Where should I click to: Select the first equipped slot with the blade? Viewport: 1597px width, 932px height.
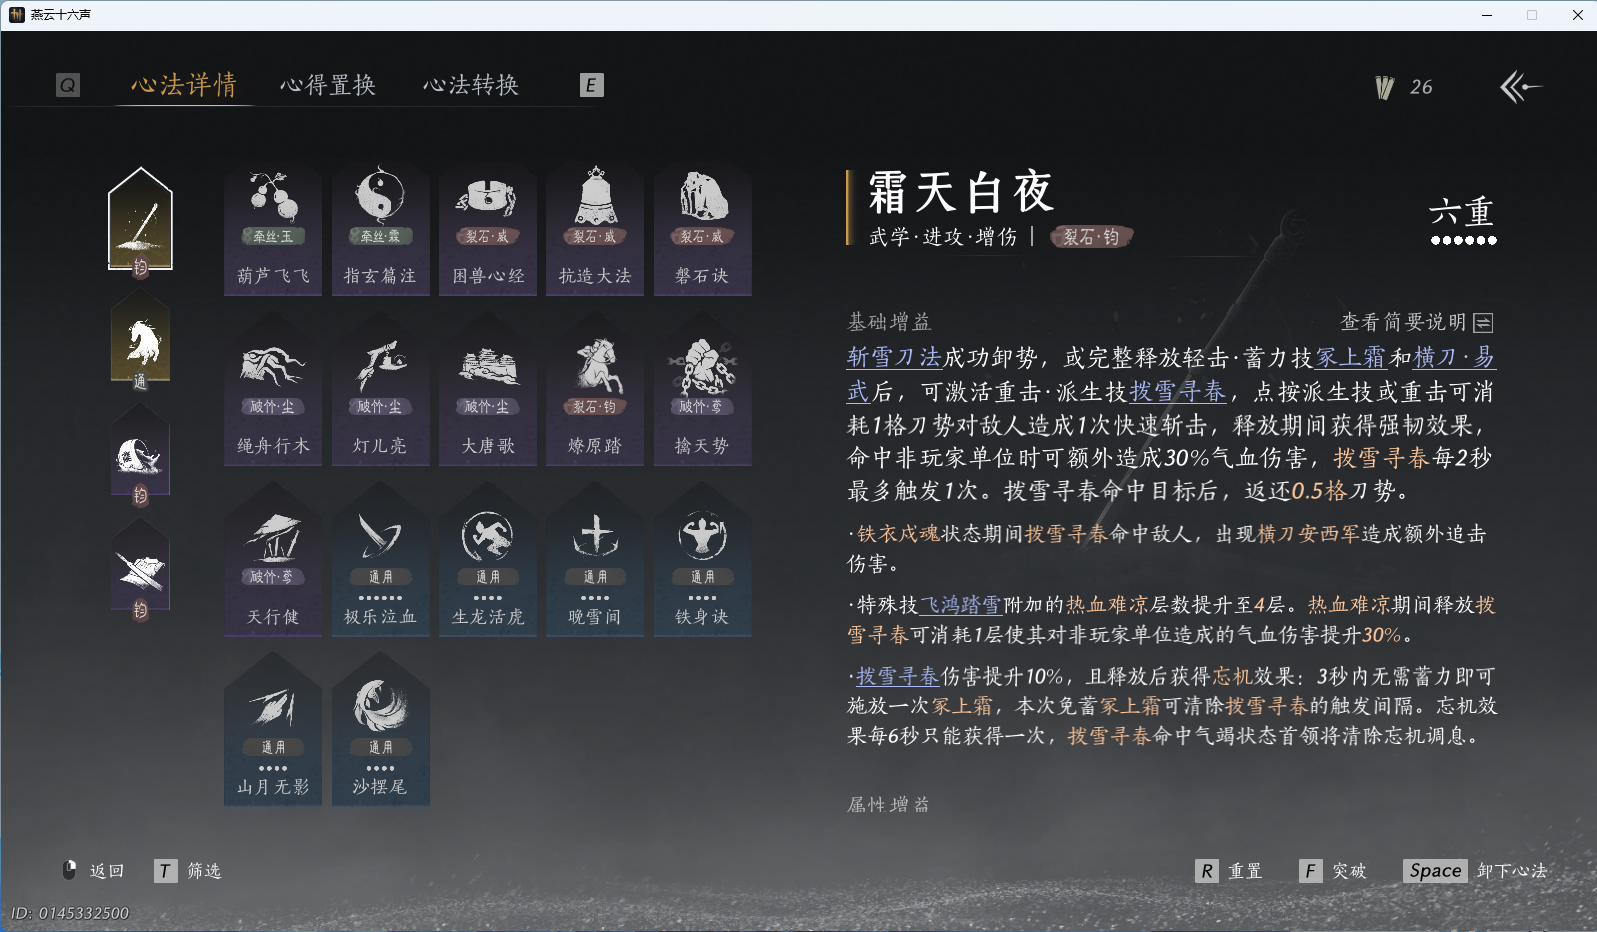point(140,222)
